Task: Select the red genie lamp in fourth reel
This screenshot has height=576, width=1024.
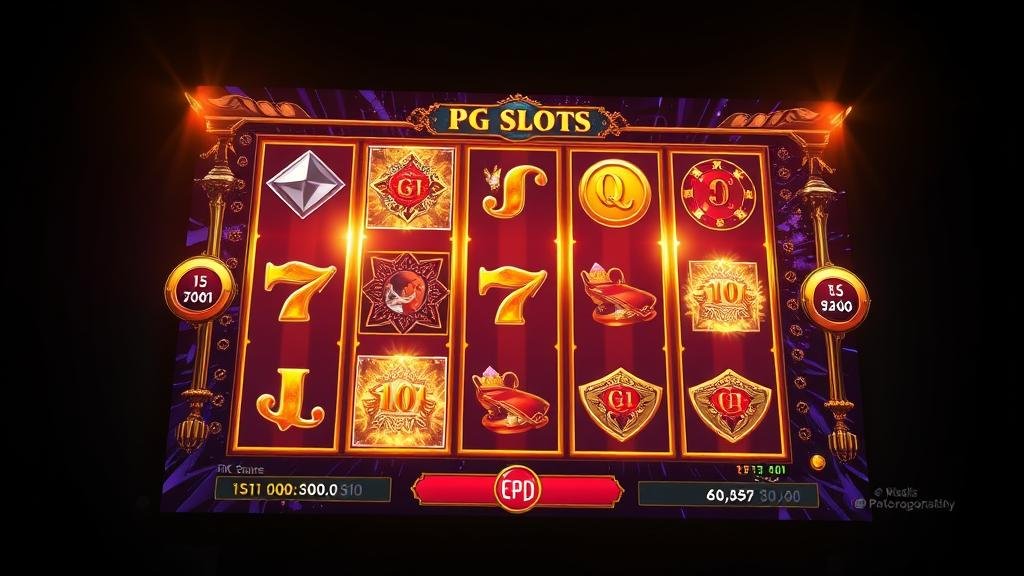Action: coord(616,294)
